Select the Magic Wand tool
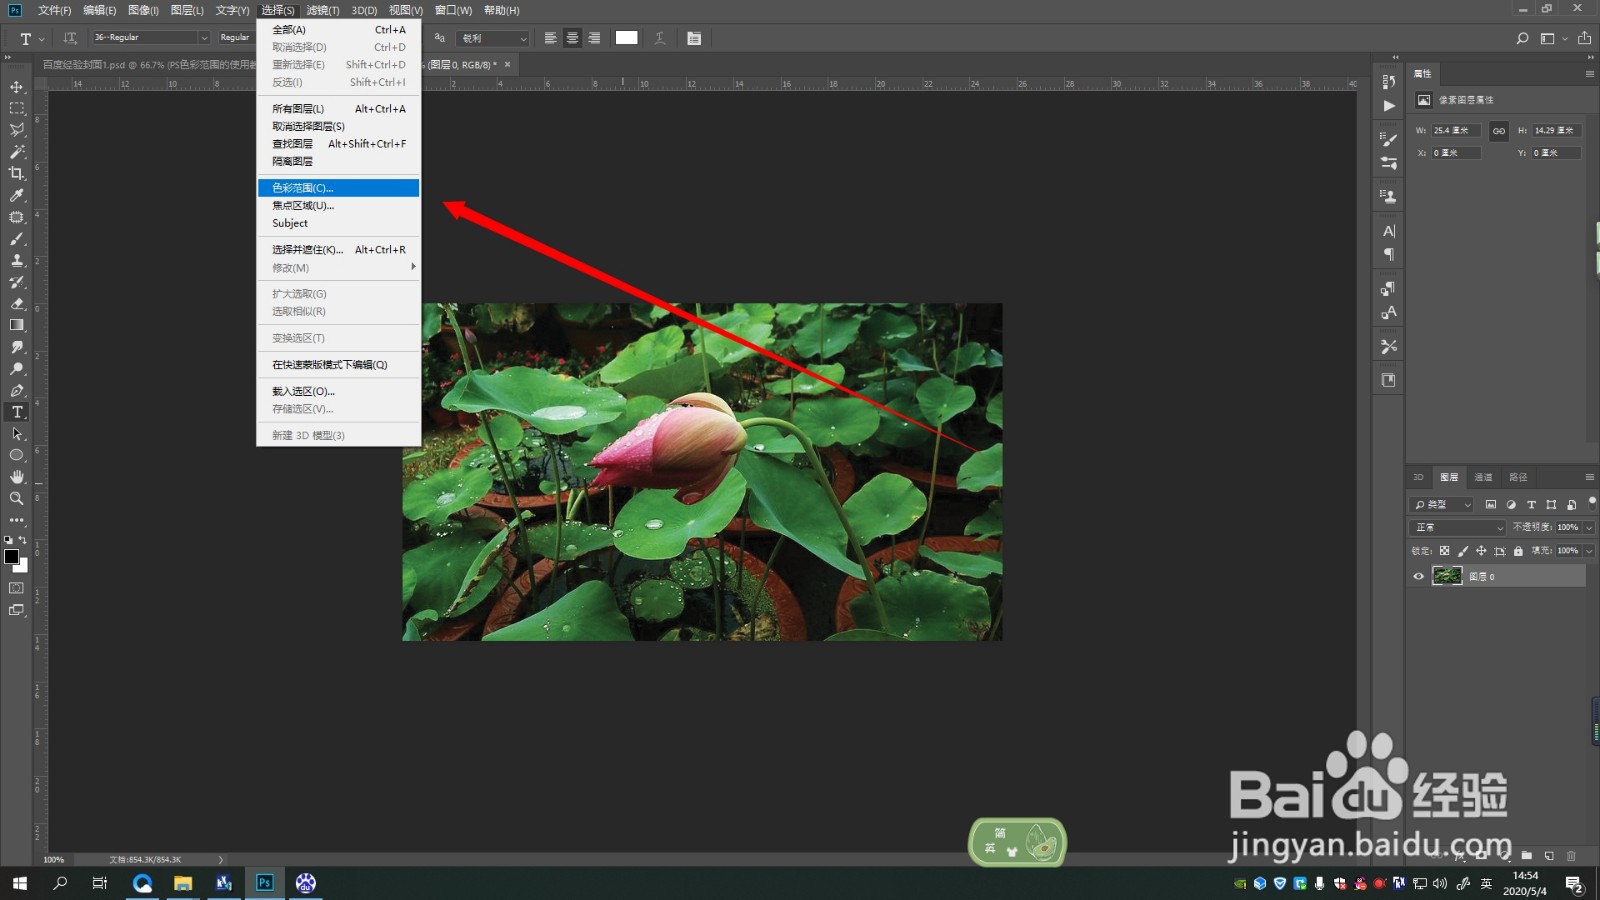 click(x=17, y=152)
